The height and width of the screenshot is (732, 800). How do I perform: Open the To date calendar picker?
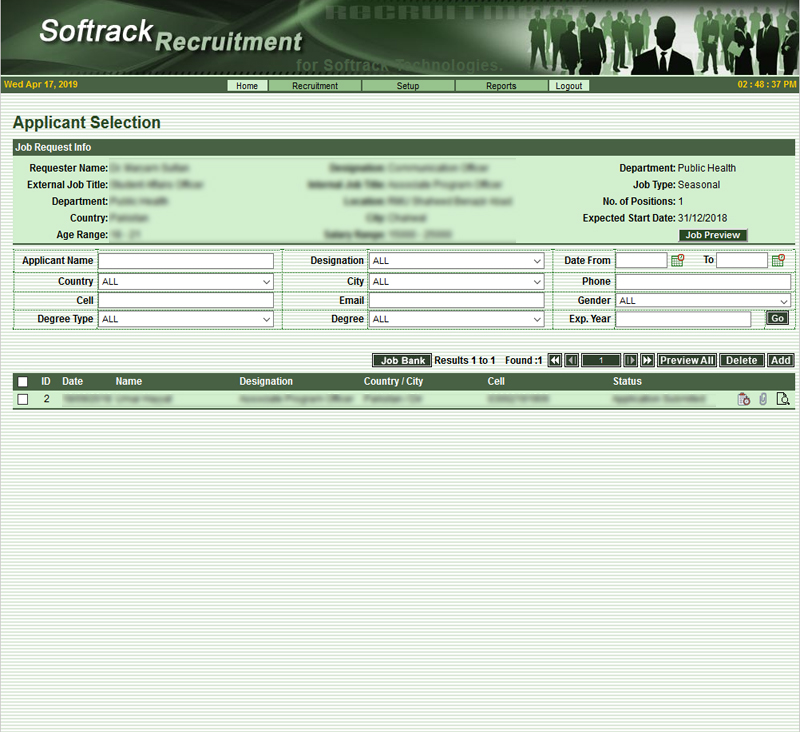(x=777, y=260)
